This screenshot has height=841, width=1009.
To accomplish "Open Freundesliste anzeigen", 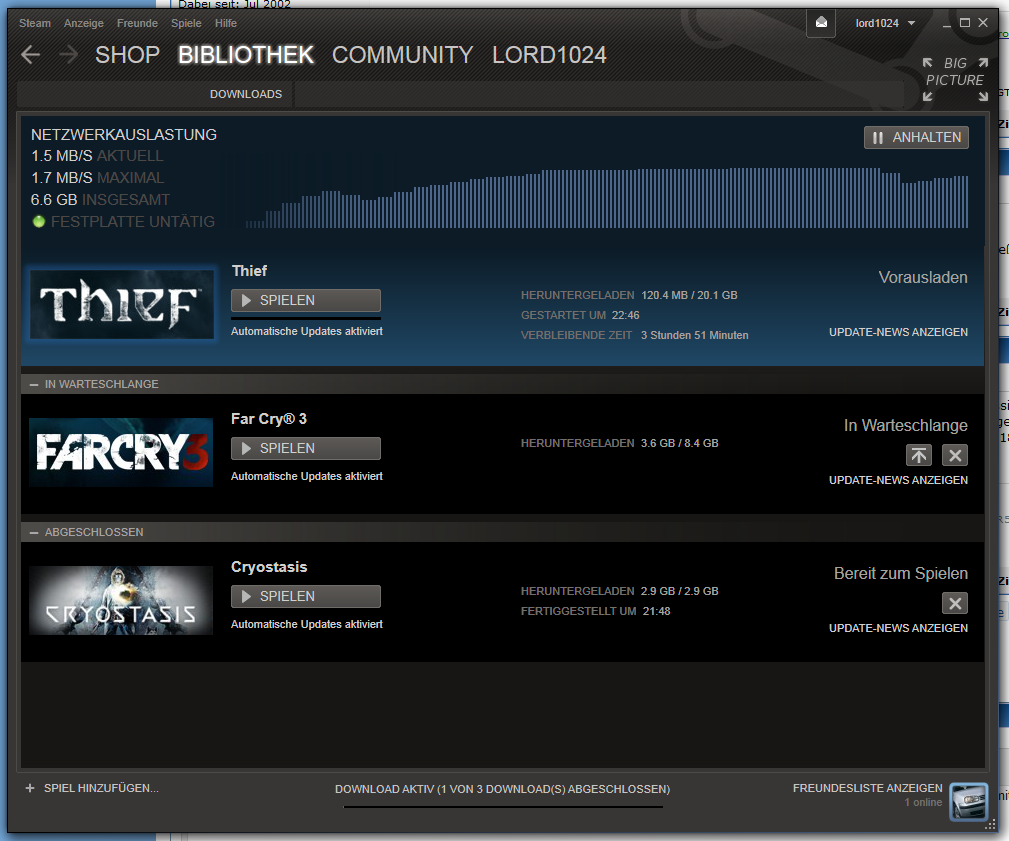I will (x=867, y=788).
